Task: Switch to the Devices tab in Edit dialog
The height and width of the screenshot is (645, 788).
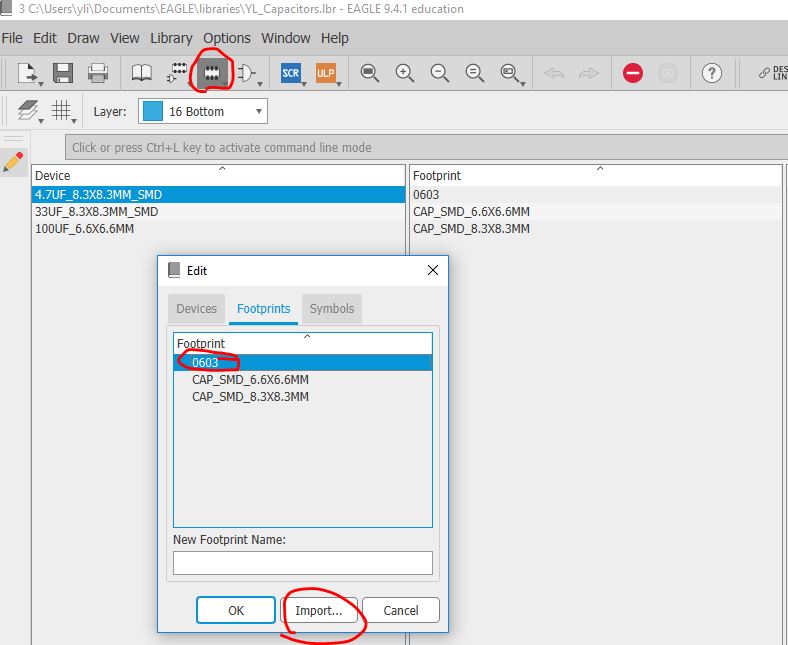Action: tap(196, 308)
